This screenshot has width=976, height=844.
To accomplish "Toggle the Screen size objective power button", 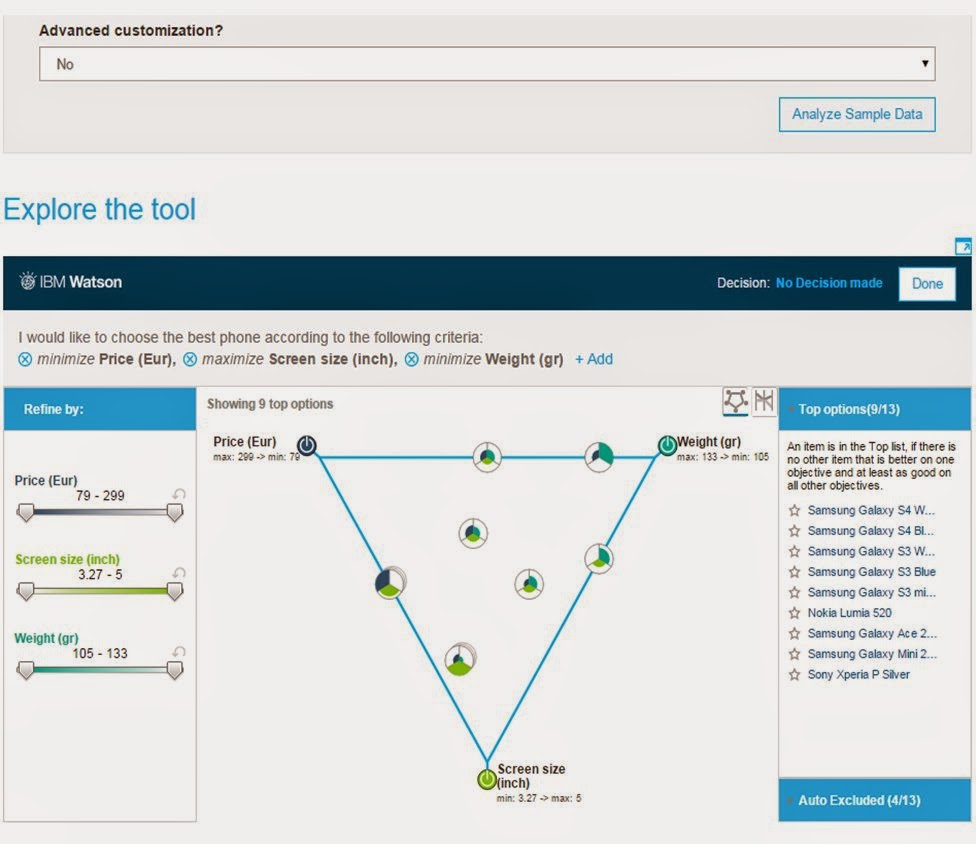I will click(487, 779).
